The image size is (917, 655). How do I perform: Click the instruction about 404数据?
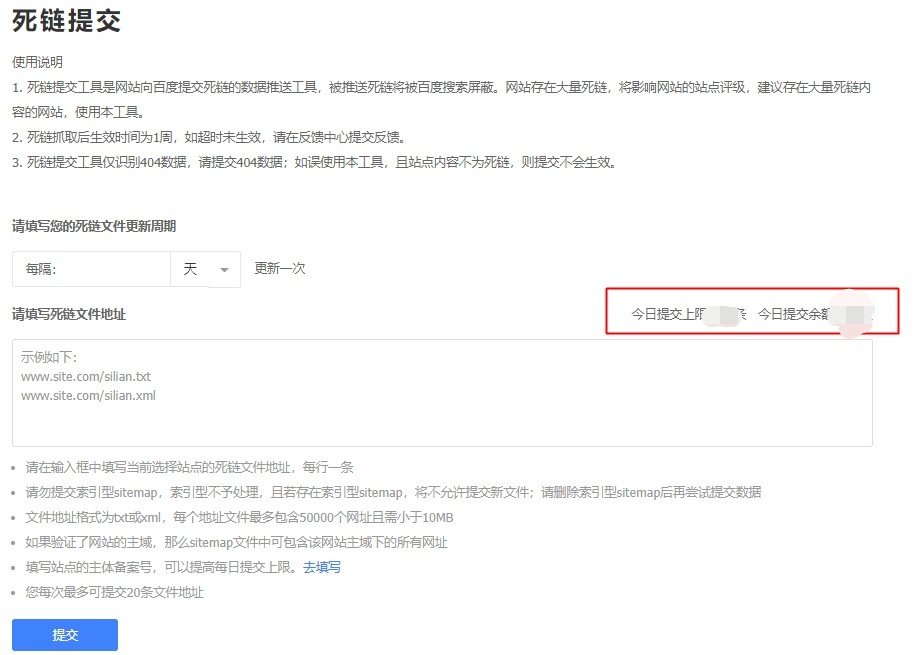click(x=320, y=162)
